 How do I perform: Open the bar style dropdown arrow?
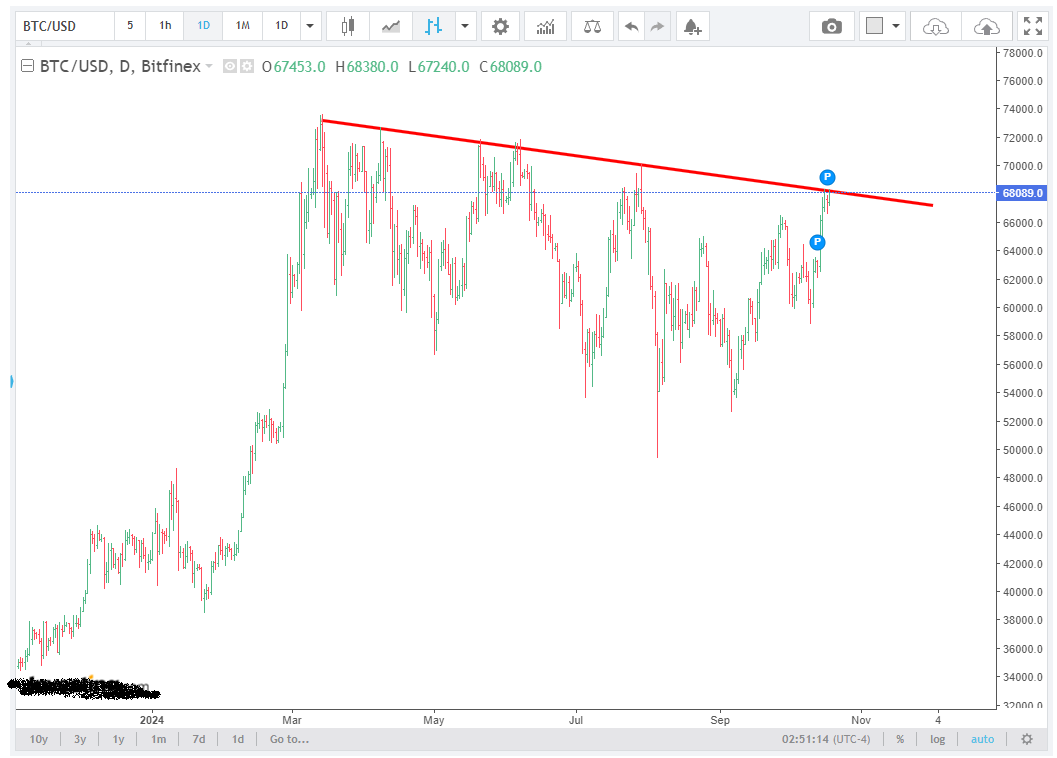pos(464,26)
